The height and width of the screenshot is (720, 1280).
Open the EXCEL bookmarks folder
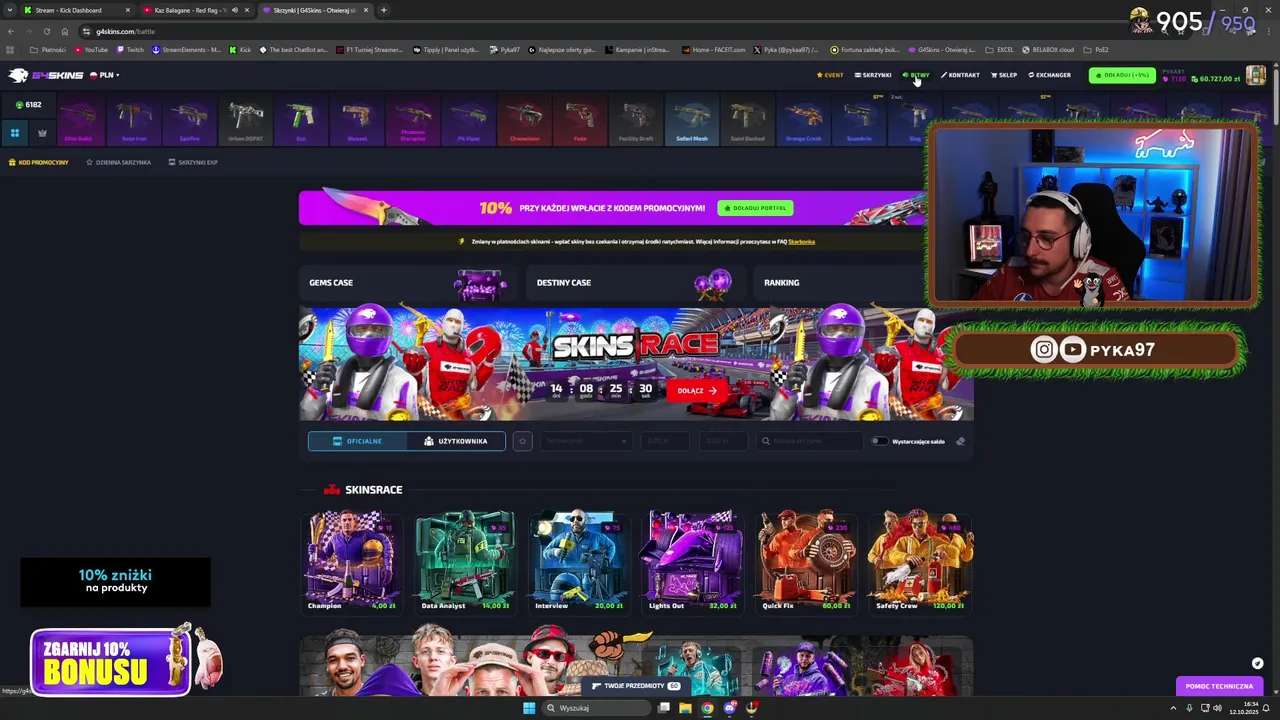click(999, 50)
